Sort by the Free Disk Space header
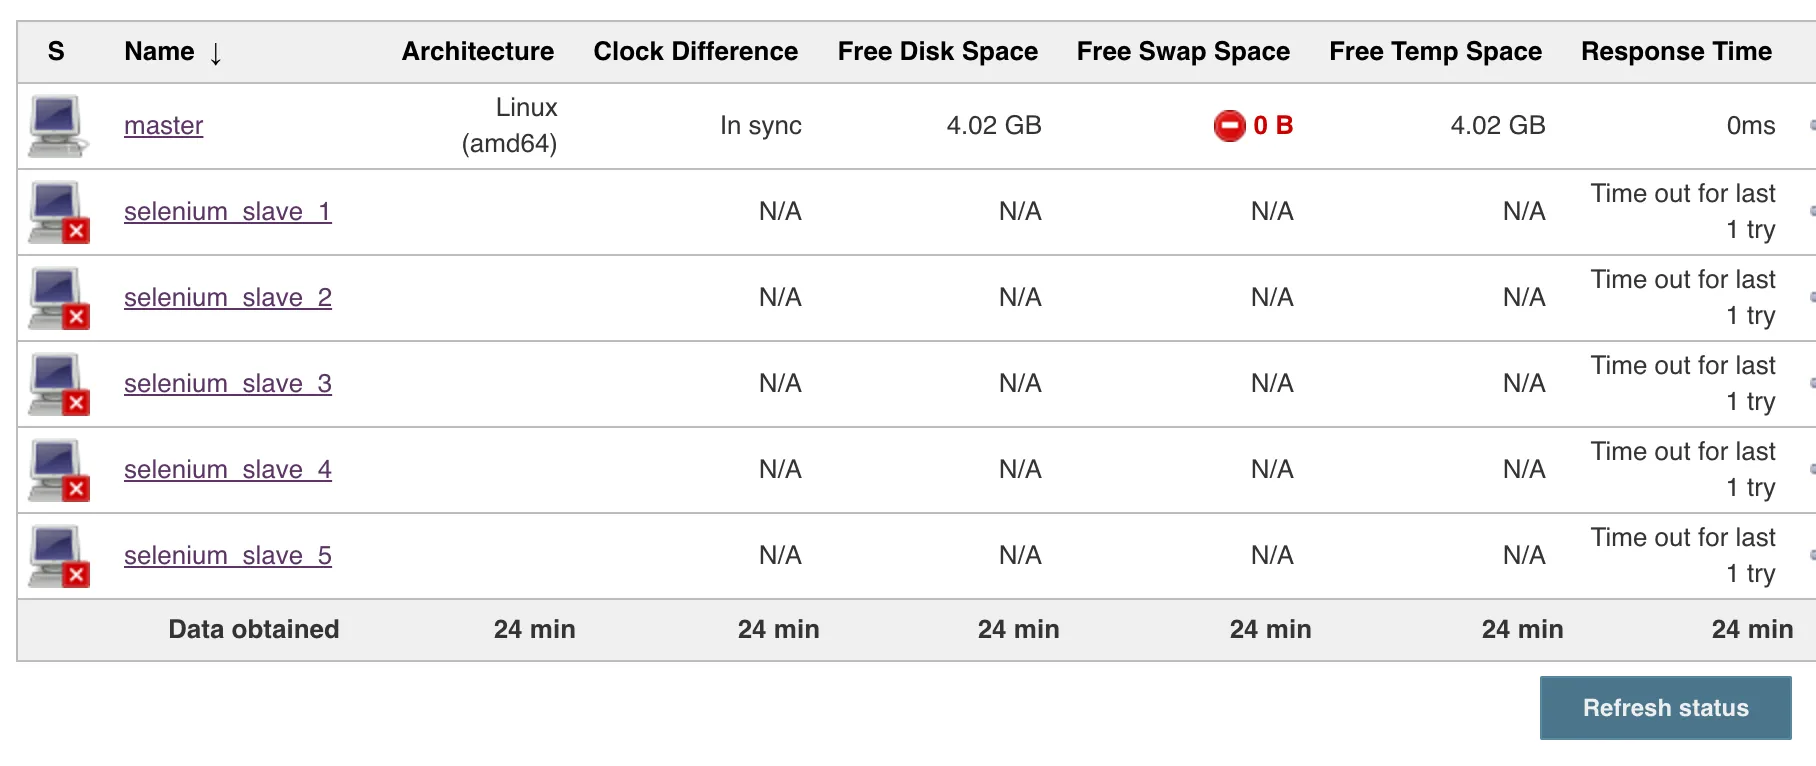This screenshot has height=766, width=1816. click(x=937, y=52)
